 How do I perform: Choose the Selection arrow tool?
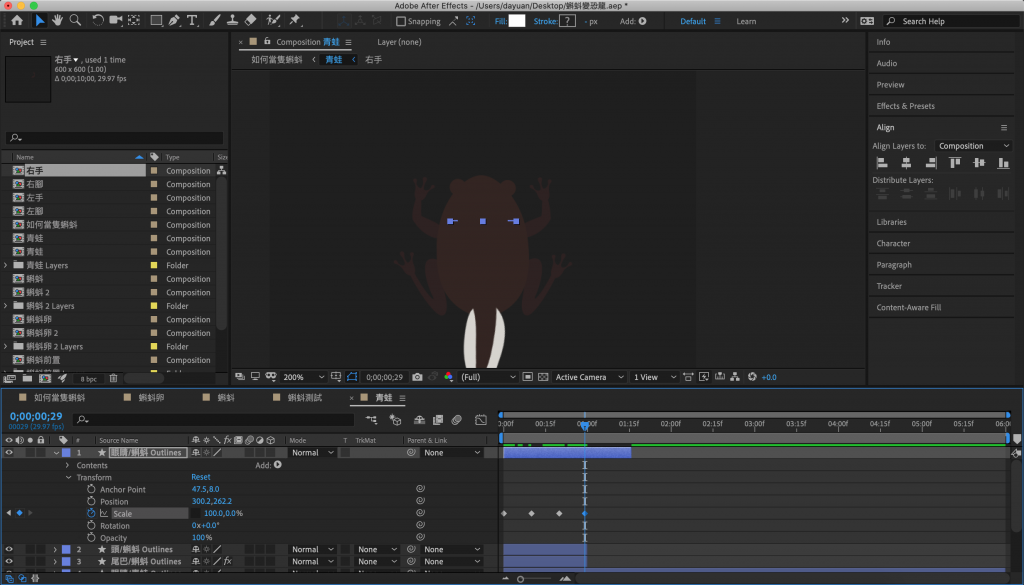(40, 21)
